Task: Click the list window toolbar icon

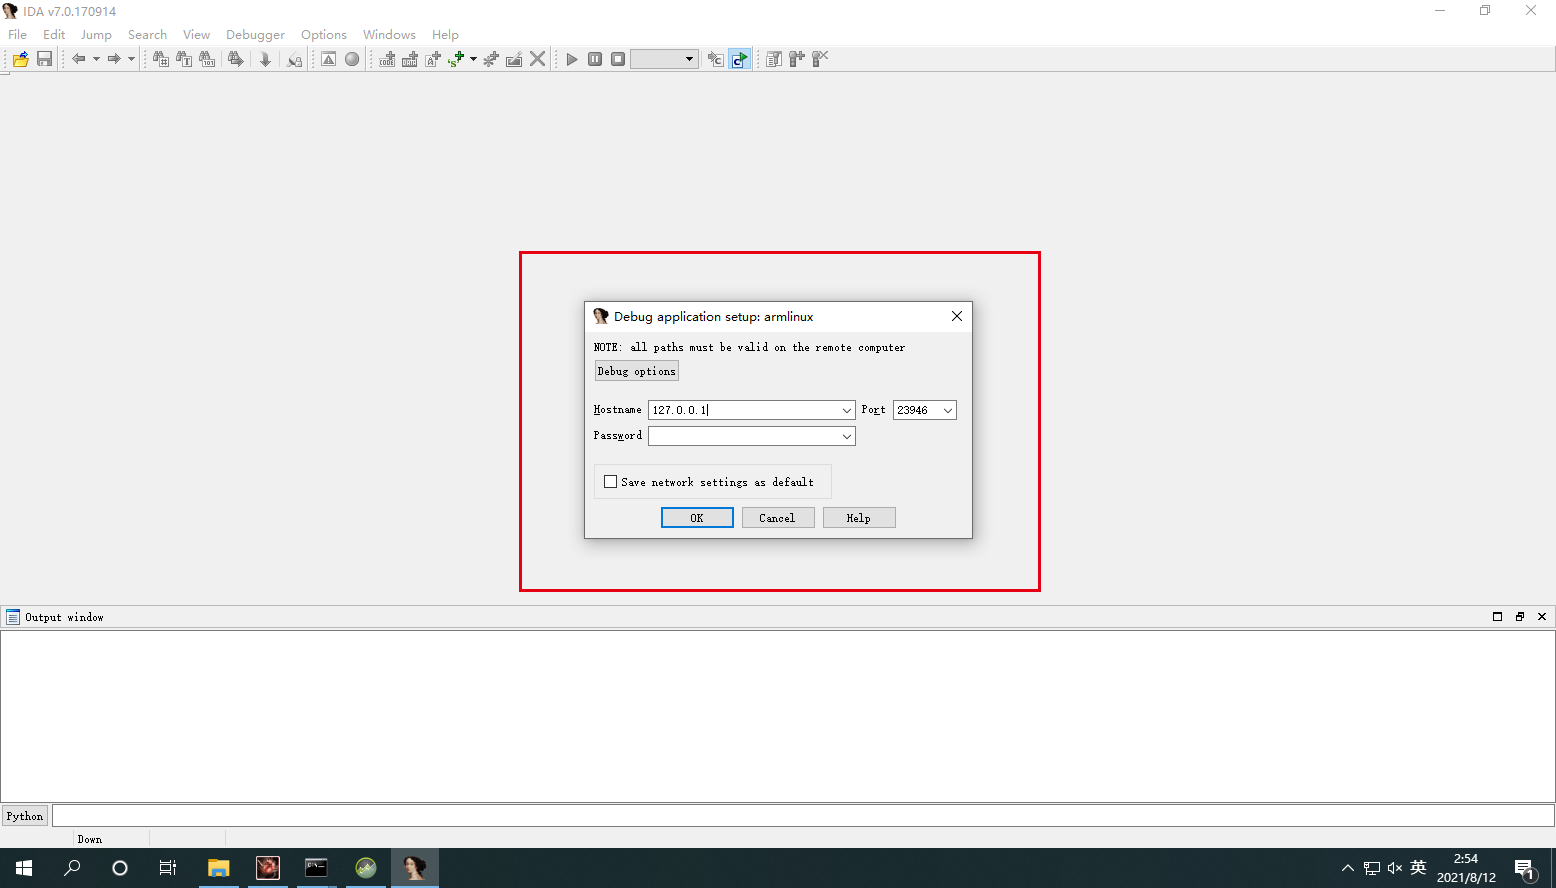Action: pyautogui.click(x=773, y=59)
